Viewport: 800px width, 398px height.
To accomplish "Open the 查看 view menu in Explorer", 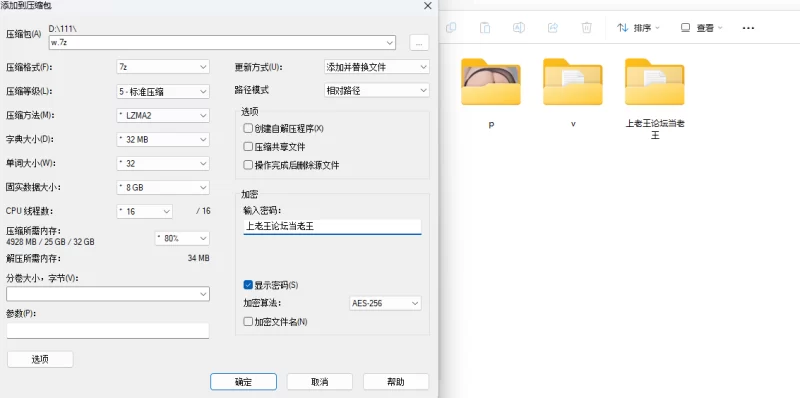I will coord(702,28).
